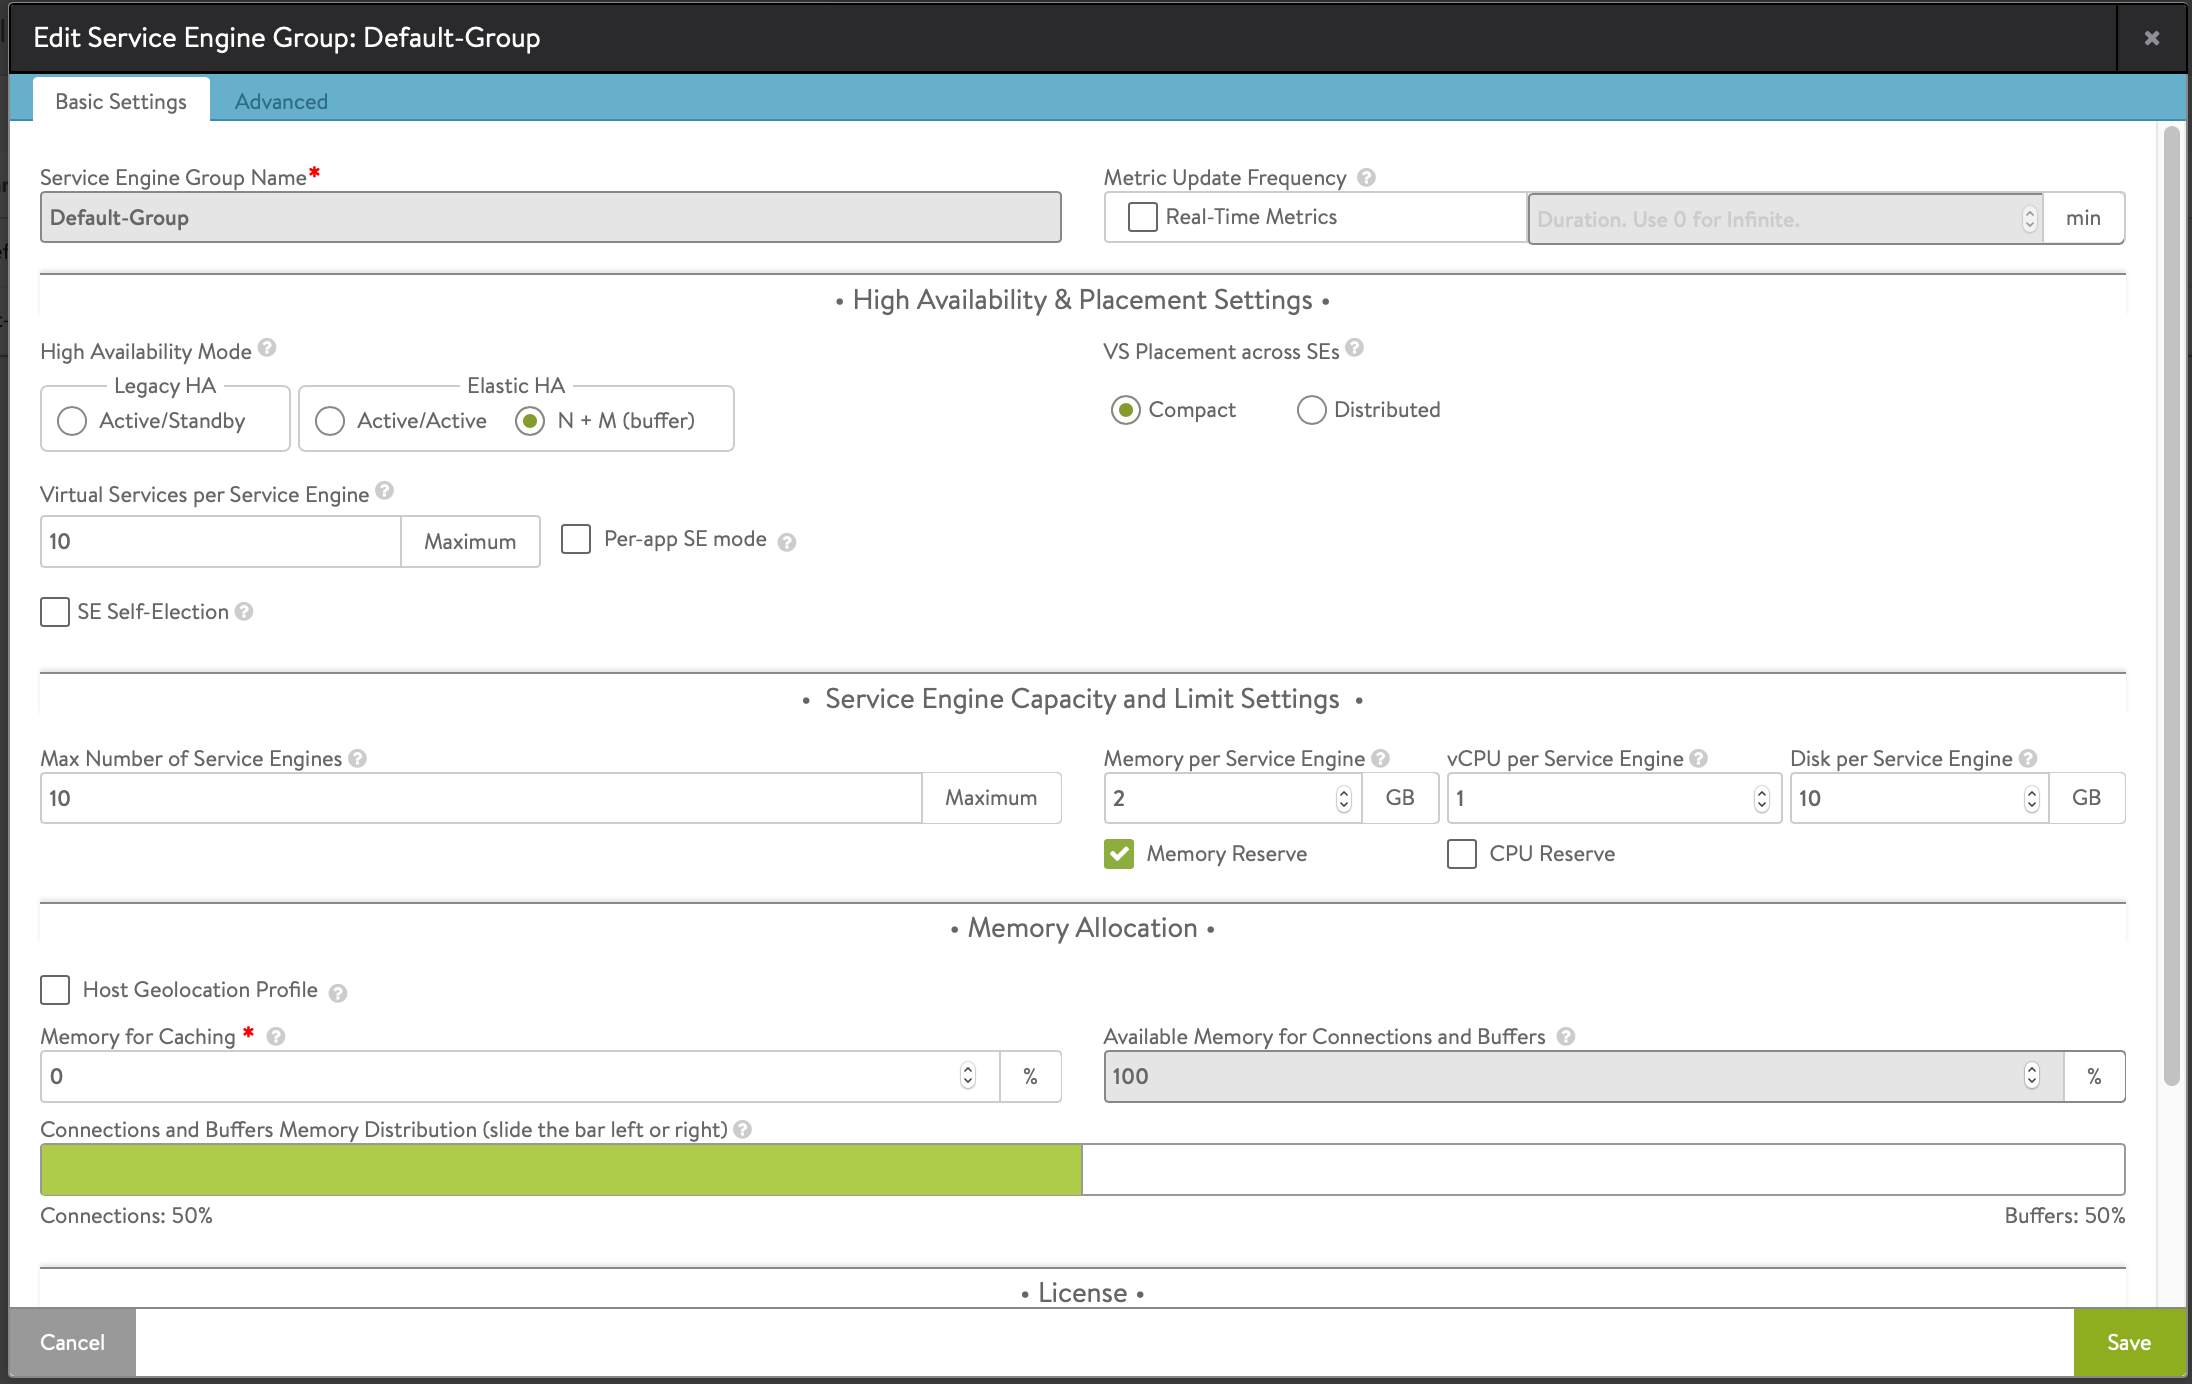
Task: Open help for Disk per Service Engine
Action: pyautogui.click(x=2027, y=759)
